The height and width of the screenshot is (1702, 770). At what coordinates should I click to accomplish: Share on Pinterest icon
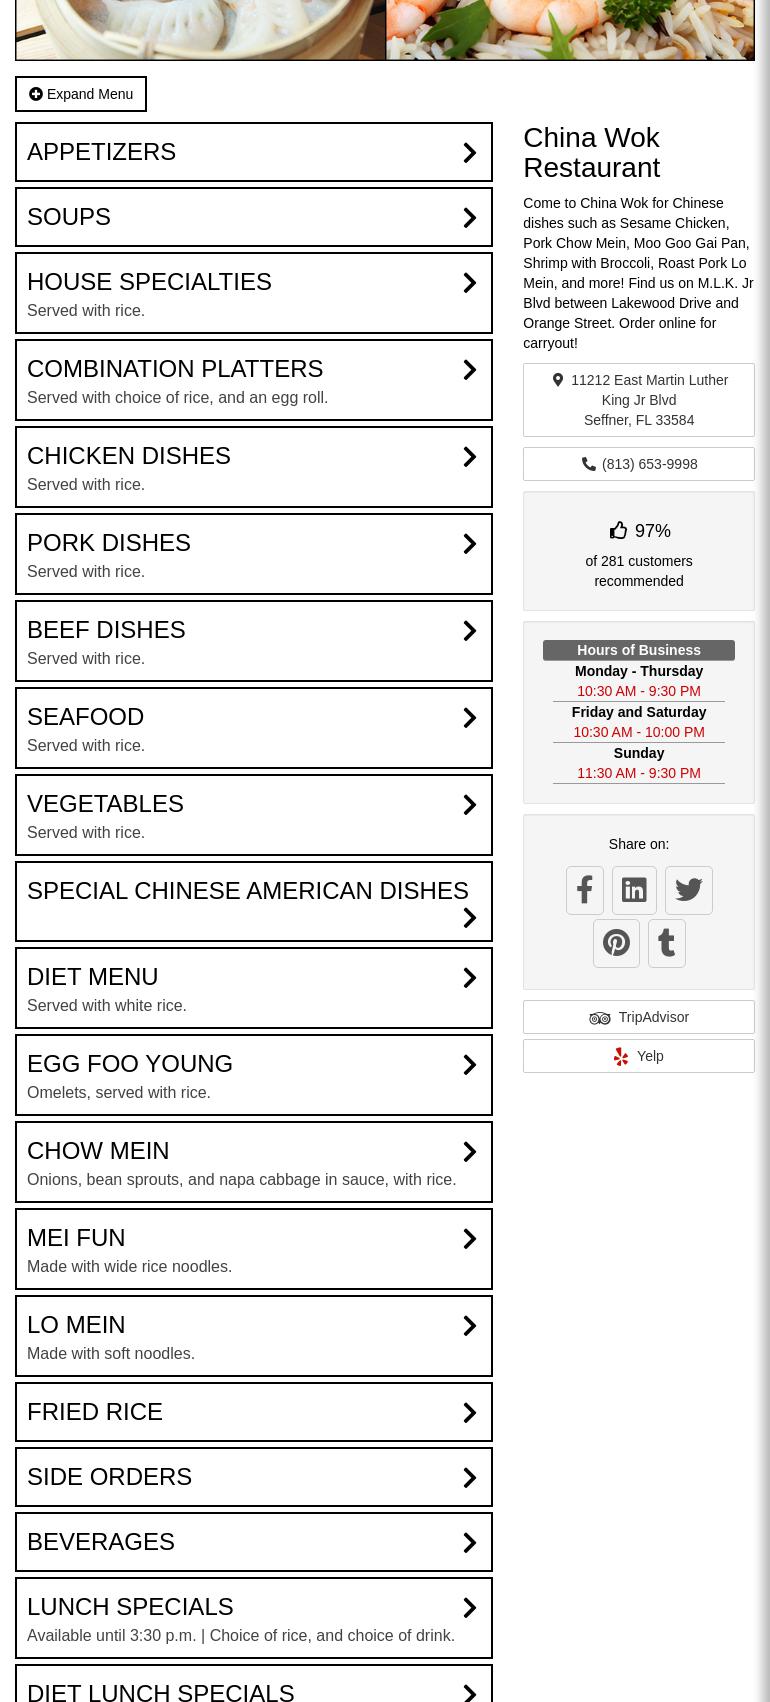pyautogui.click(x=616, y=943)
